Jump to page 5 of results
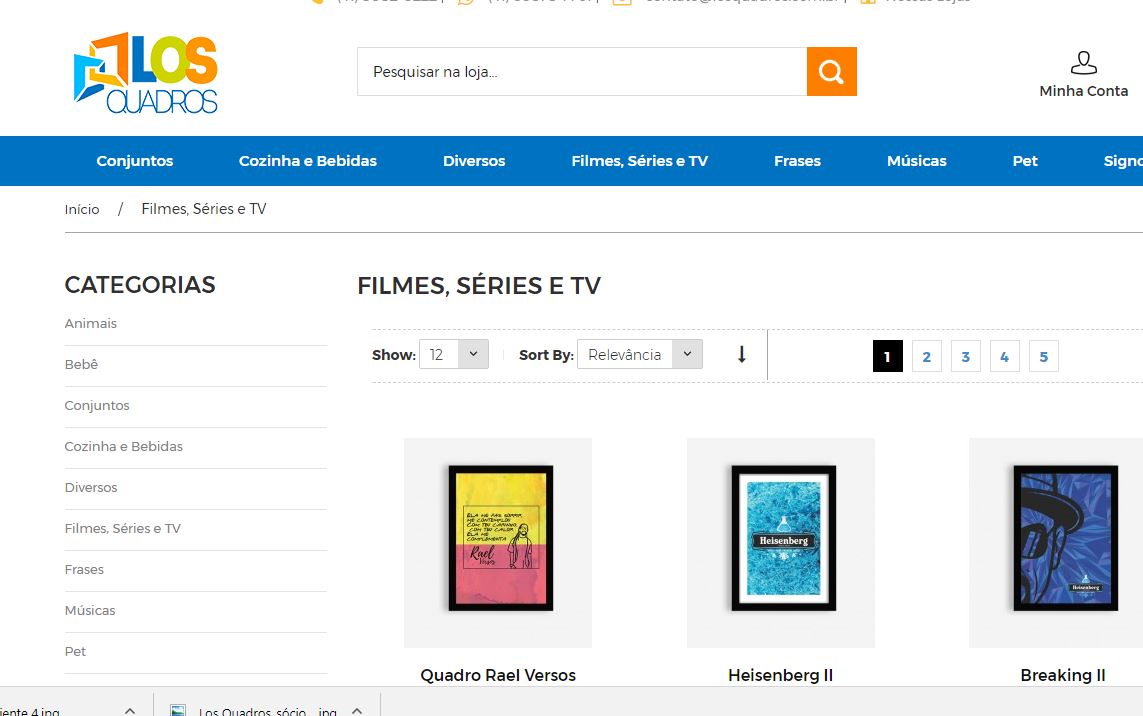The width and height of the screenshot is (1143, 716). pos(1043,357)
